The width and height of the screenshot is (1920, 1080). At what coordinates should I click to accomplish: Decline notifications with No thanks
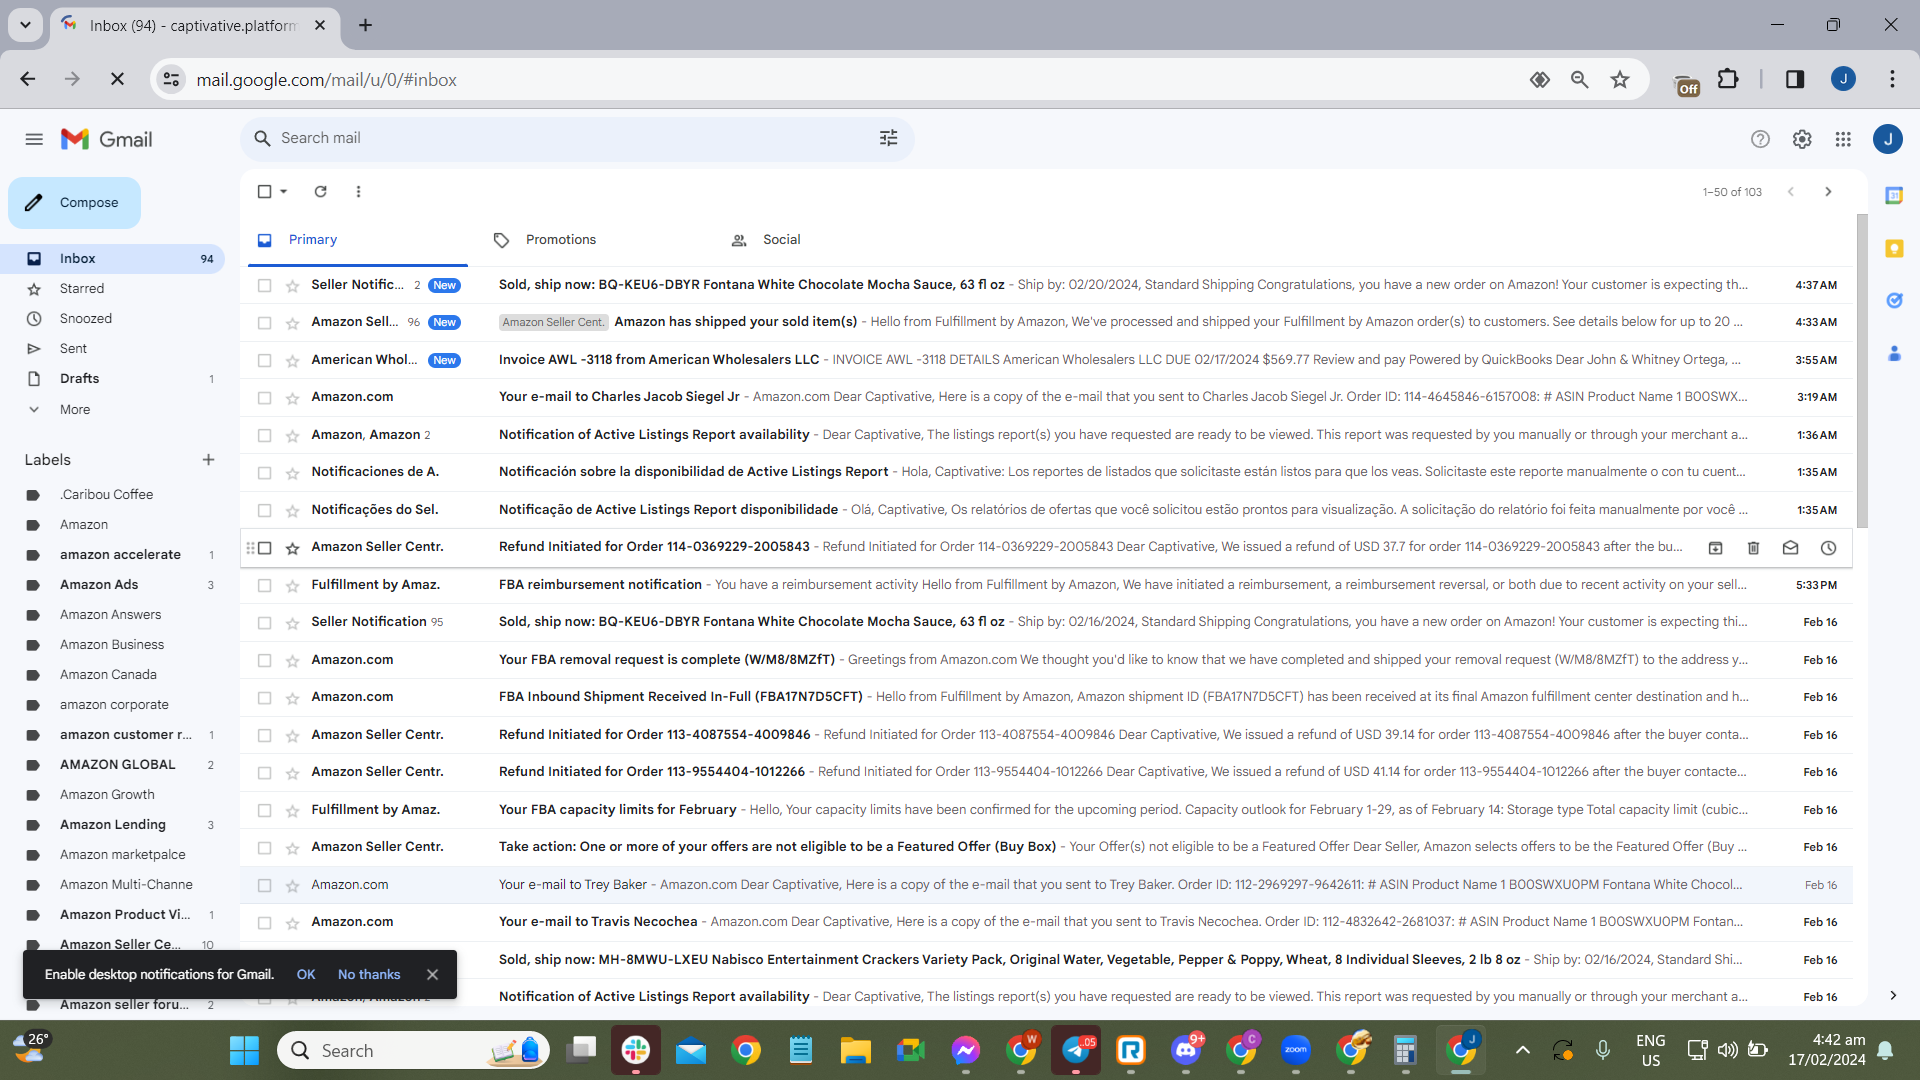tap(369, 975)
